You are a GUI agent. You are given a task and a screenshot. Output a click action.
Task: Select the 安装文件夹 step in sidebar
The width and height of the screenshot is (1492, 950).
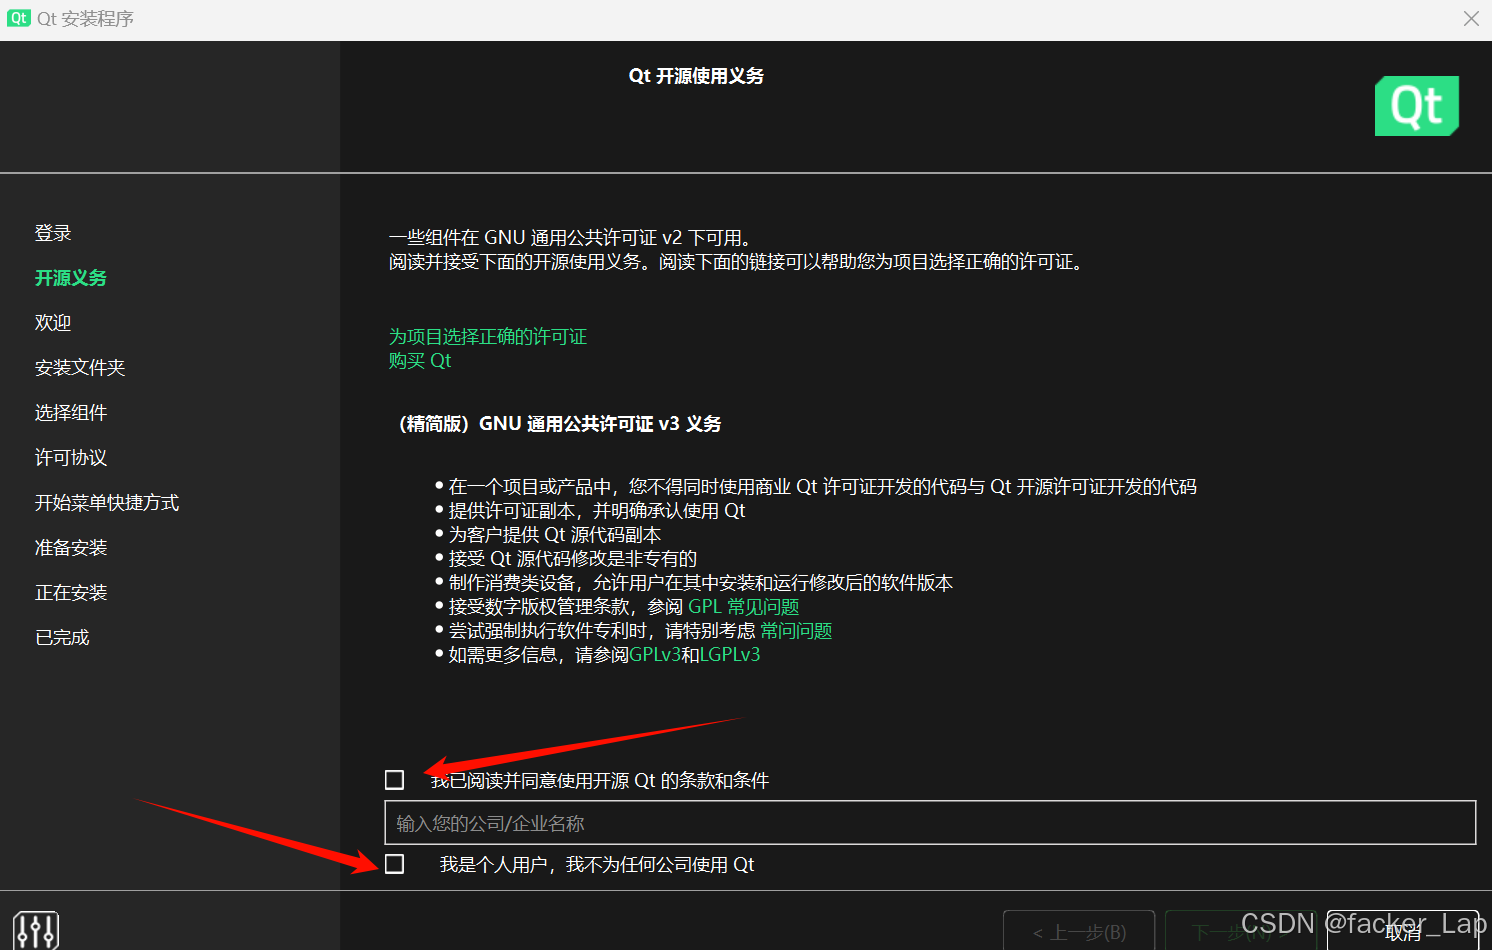pos(80,368)
